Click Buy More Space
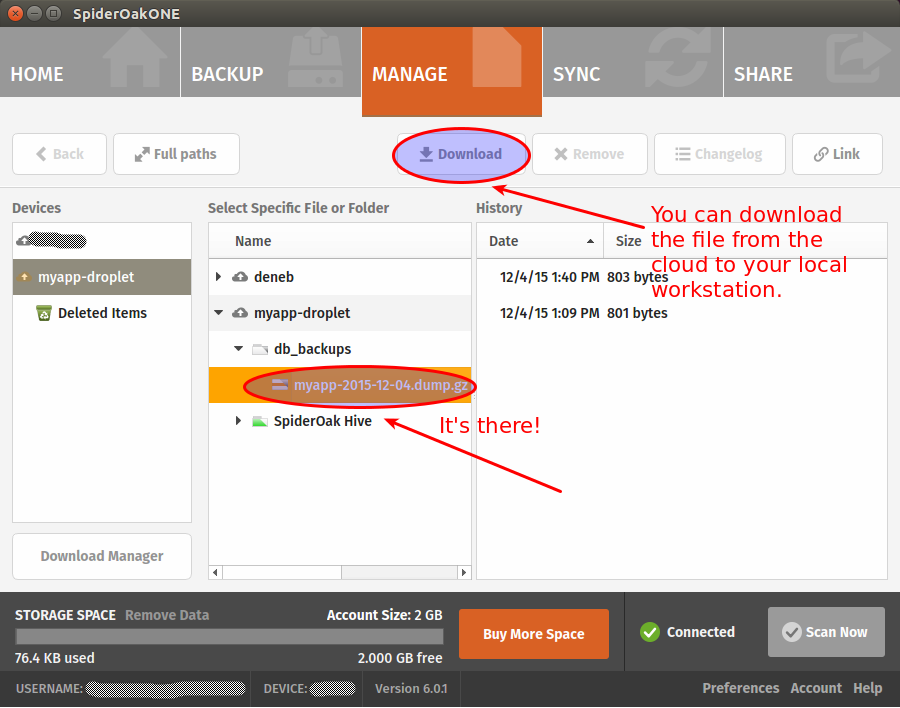 (x=534, y=634)
